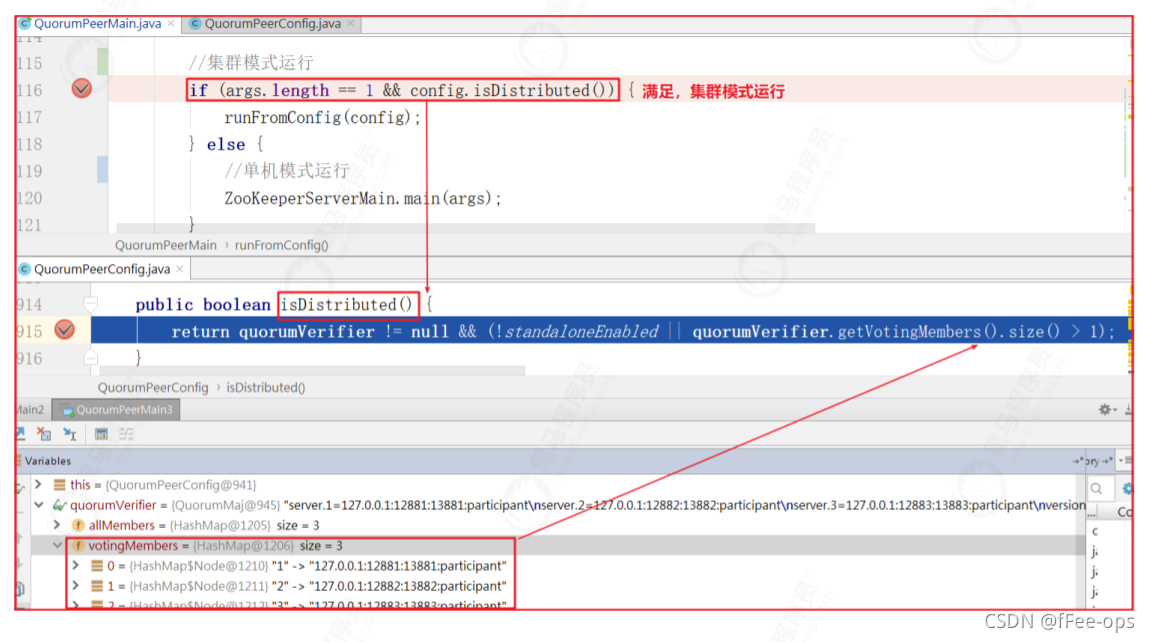Screen dimensions: 1150x642
Task: Expand the 'this' variable node
Action: (39, 484)
